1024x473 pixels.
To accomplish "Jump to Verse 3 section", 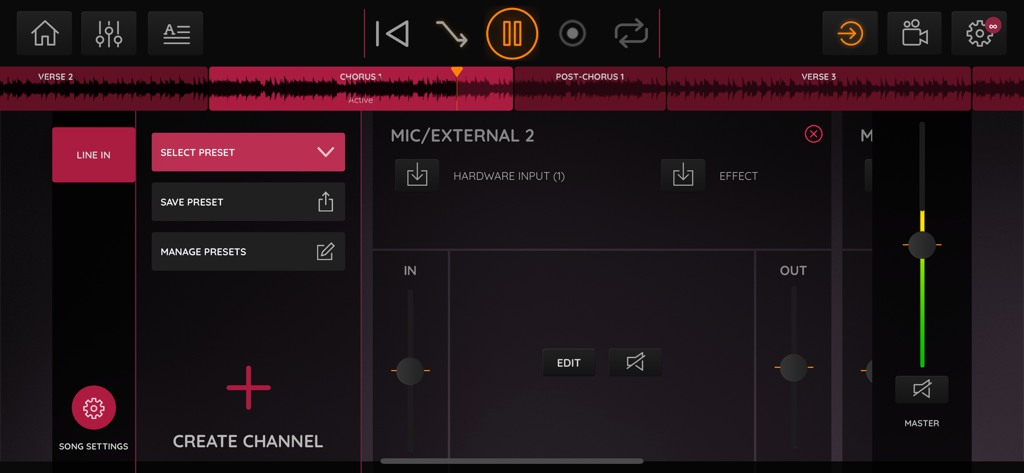I will pyautogui.click(x=819, y=88).
